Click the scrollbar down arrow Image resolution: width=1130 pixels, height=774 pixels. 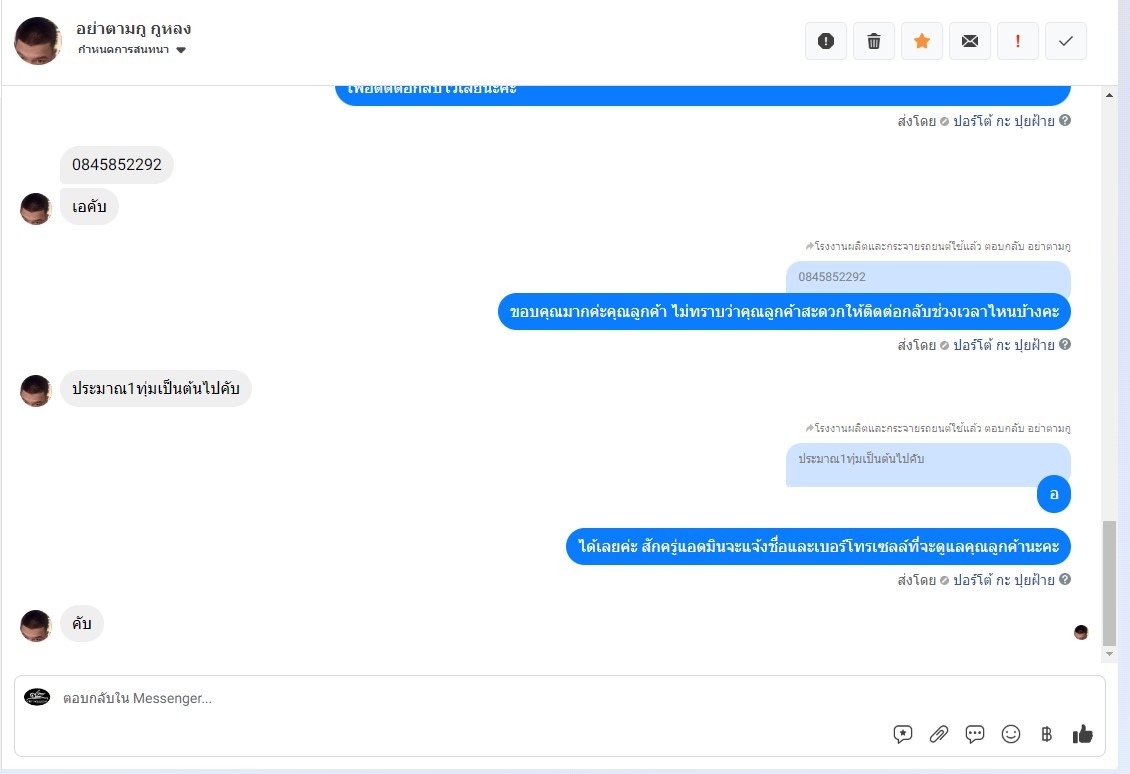pos(1109,654)
